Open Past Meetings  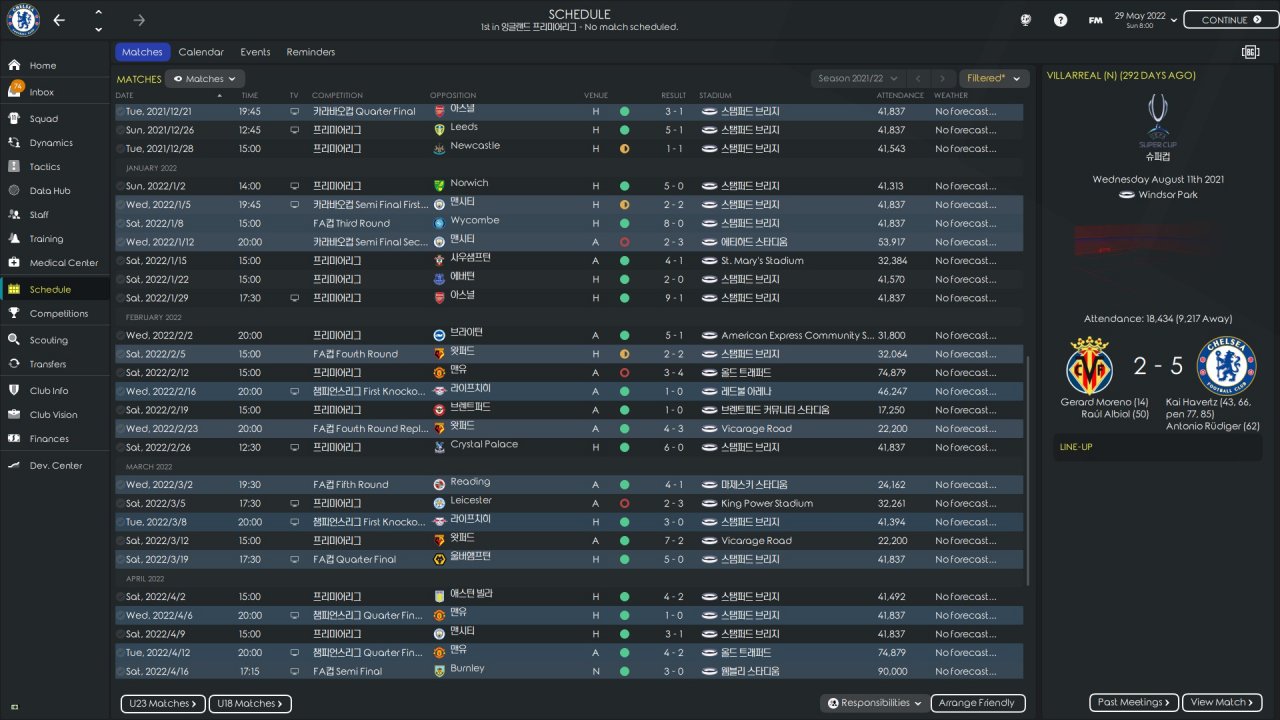[x=1134, y=703]
